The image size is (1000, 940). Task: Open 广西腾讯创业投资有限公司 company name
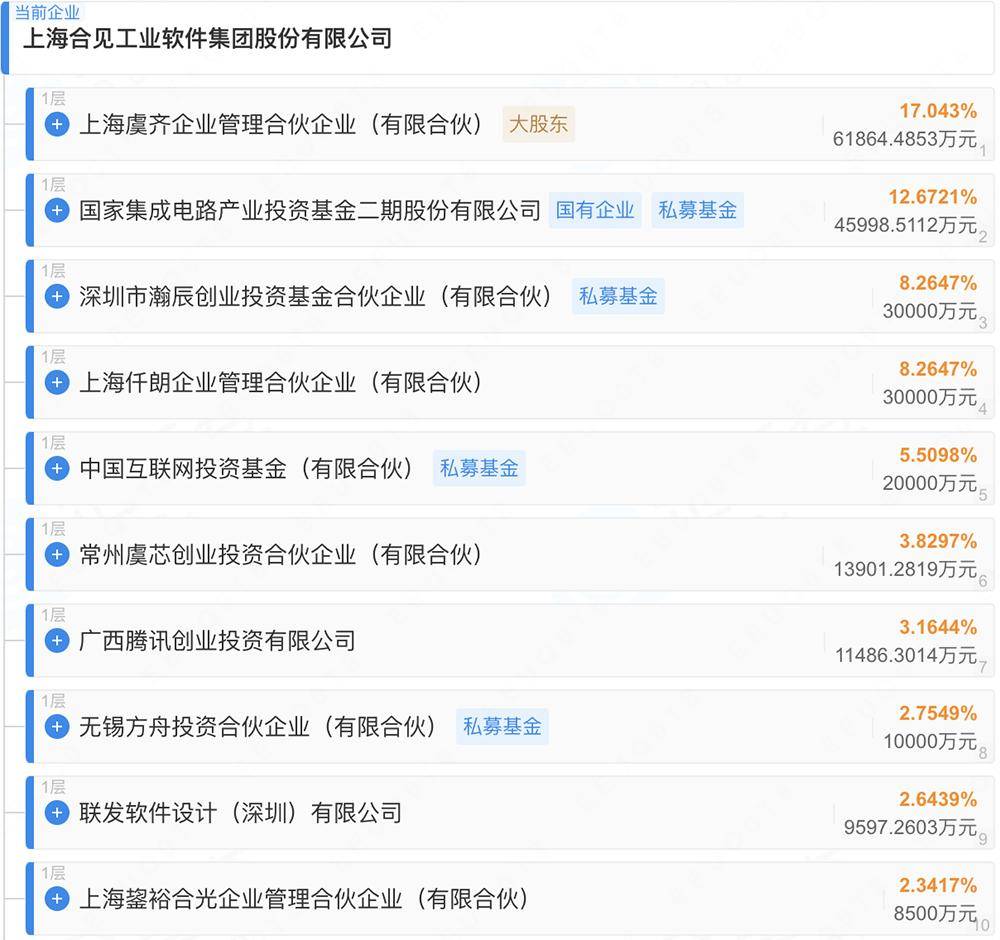click(217, 641)
